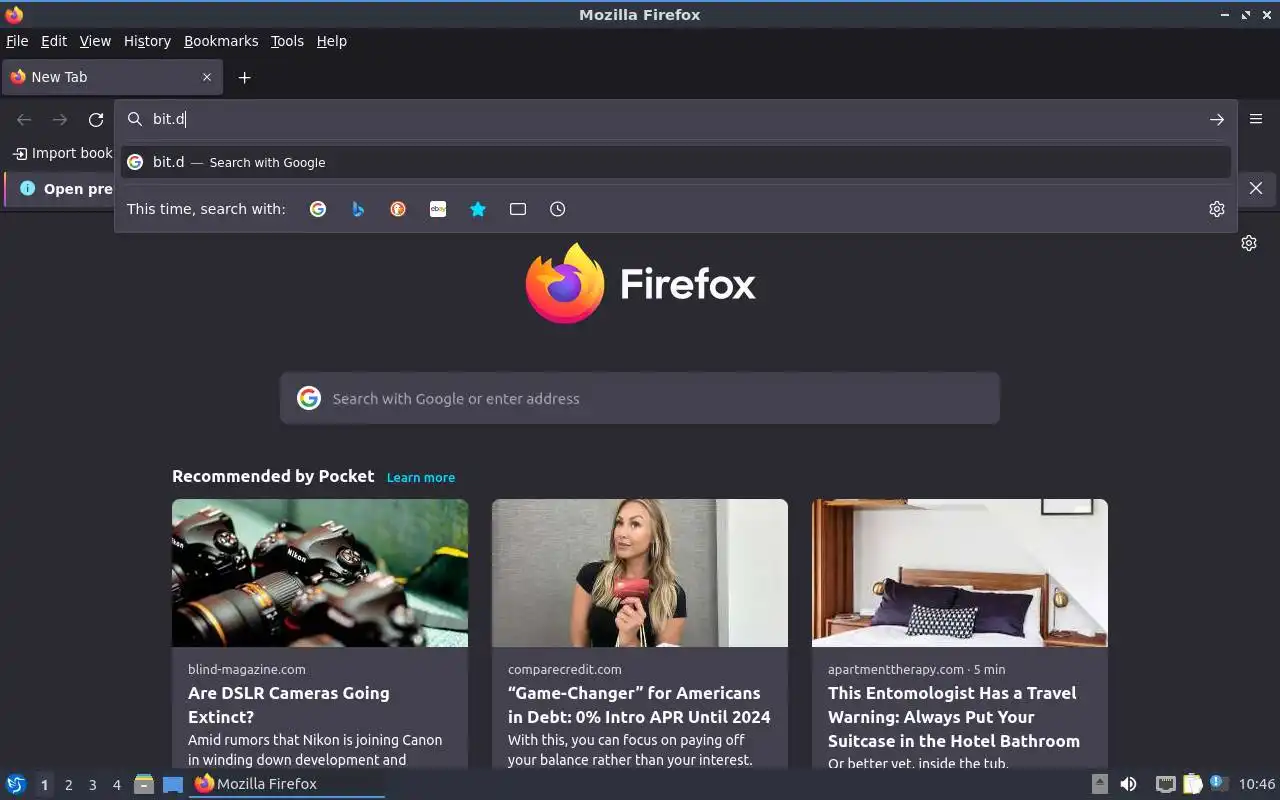Image resolution: width=1280 pixels, height=800 pixels.
Task: Click 'Search with Google or enter address' box
Action: [640, 398]
